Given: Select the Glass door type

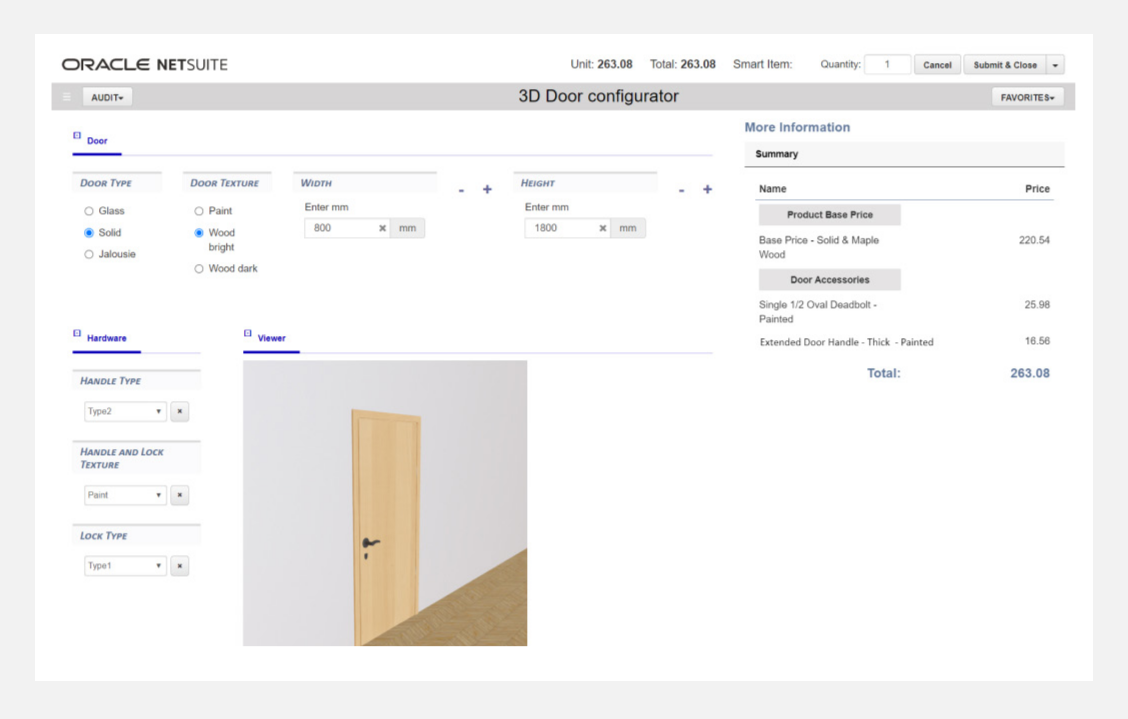Looking at the screenshot, I should [x=89, y=211].
